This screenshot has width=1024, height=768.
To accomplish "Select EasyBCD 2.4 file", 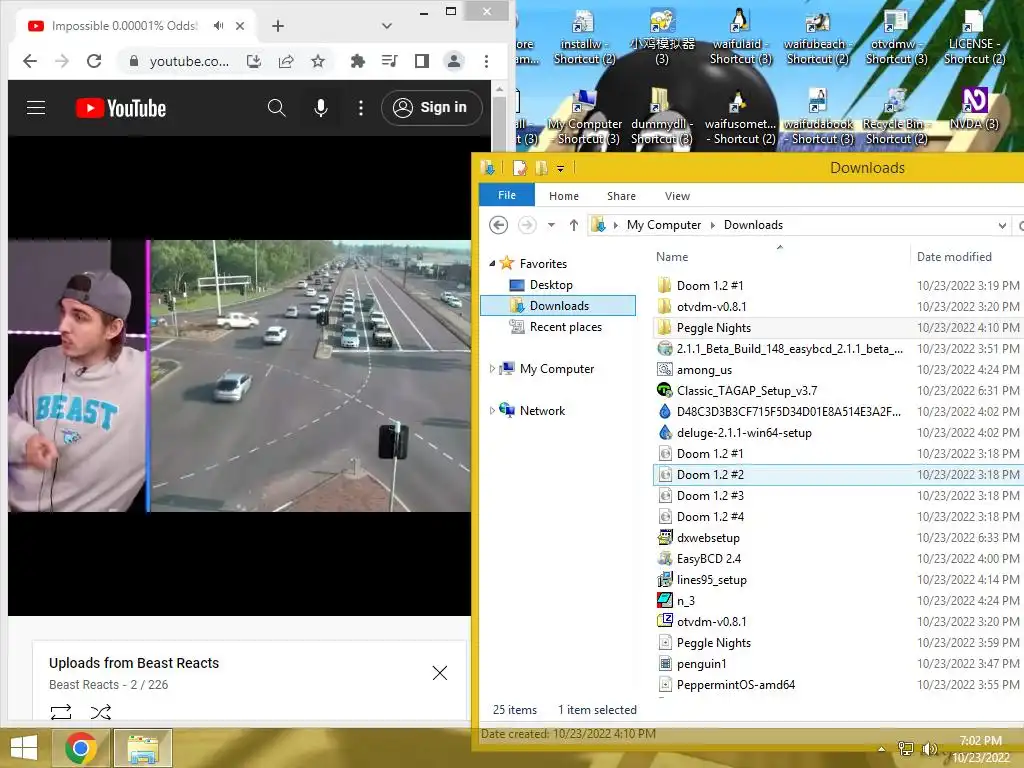I will coord(709,558).
